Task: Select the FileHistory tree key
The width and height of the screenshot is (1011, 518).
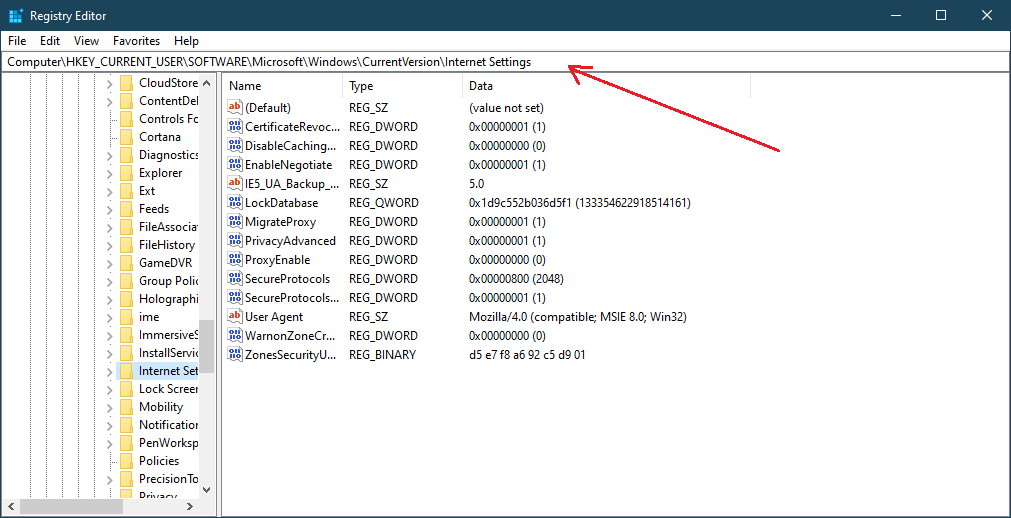Action: click(166, 244)
